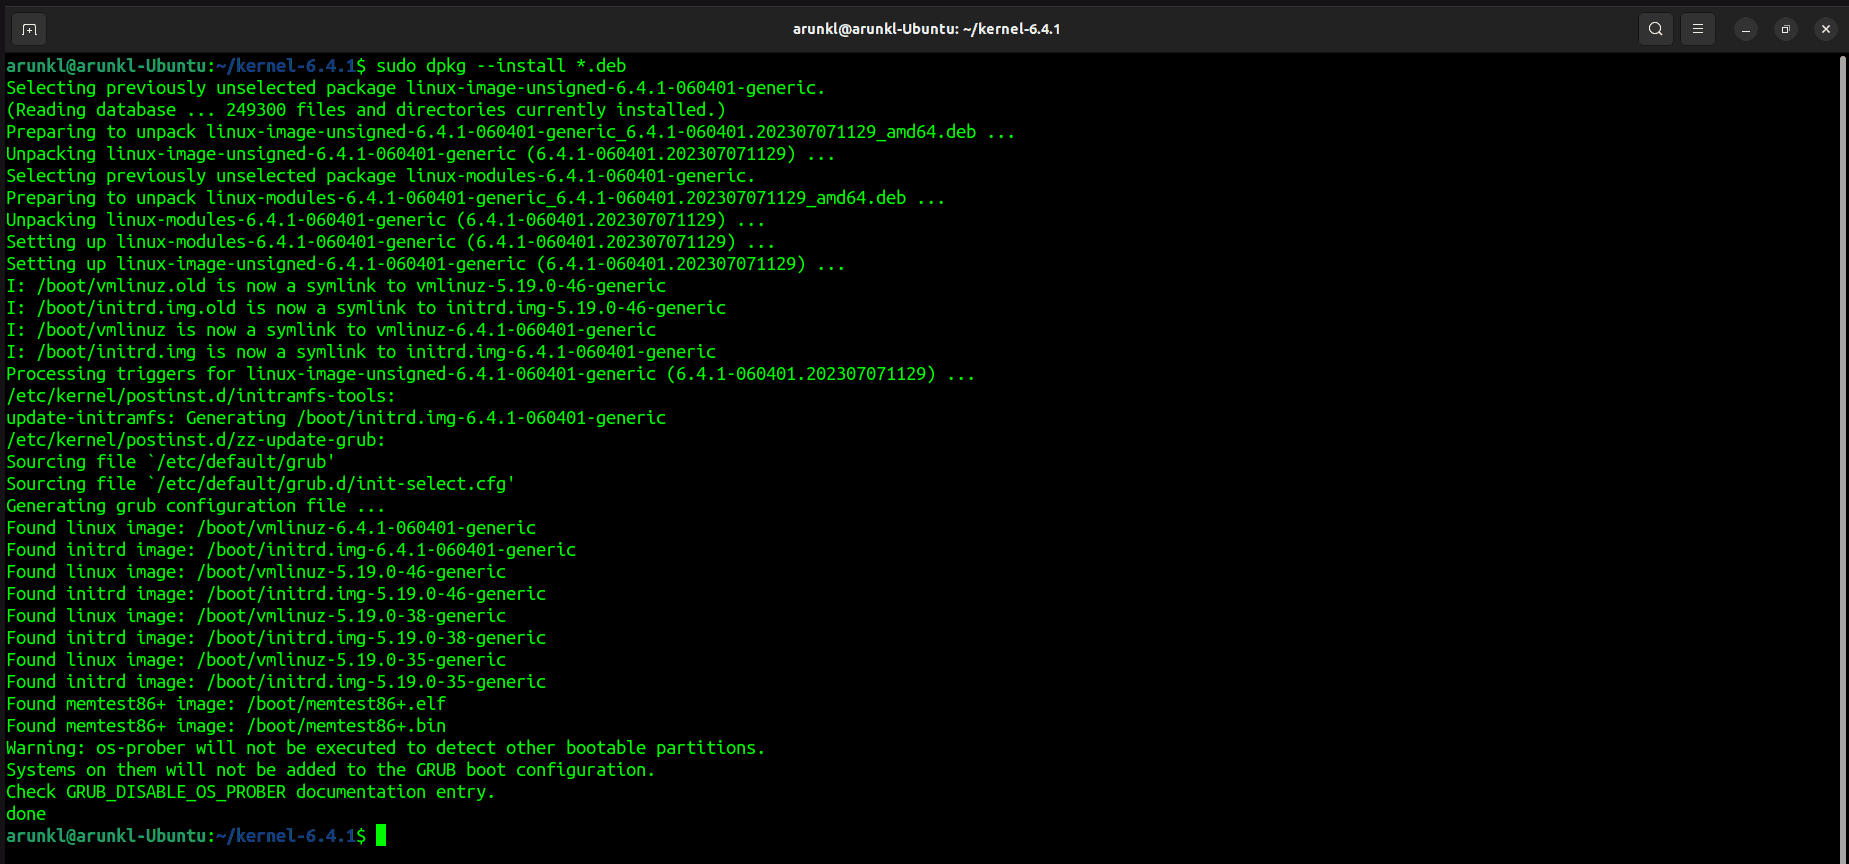Click the line 'Unpacking linux-image-unsigned-6.4.1-060401-generic'

click(x=420, y=154)
